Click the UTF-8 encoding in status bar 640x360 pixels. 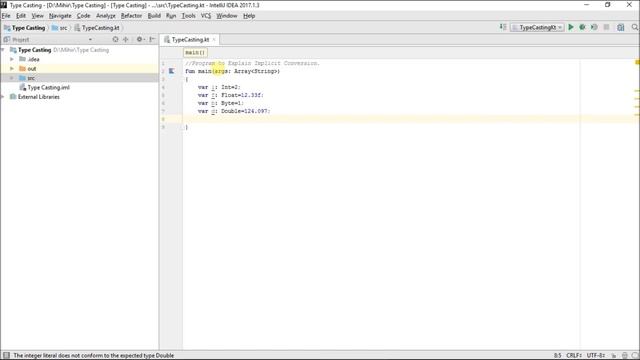(596, 356)
